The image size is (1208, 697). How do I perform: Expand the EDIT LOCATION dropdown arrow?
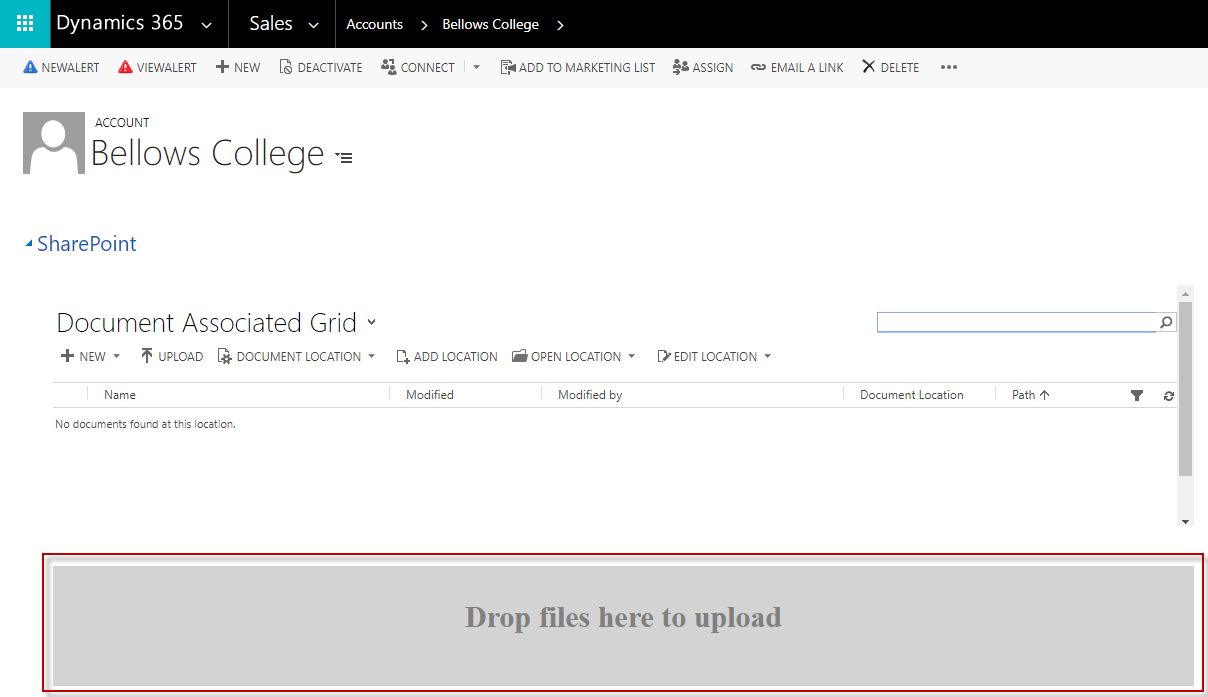[768, 356]
